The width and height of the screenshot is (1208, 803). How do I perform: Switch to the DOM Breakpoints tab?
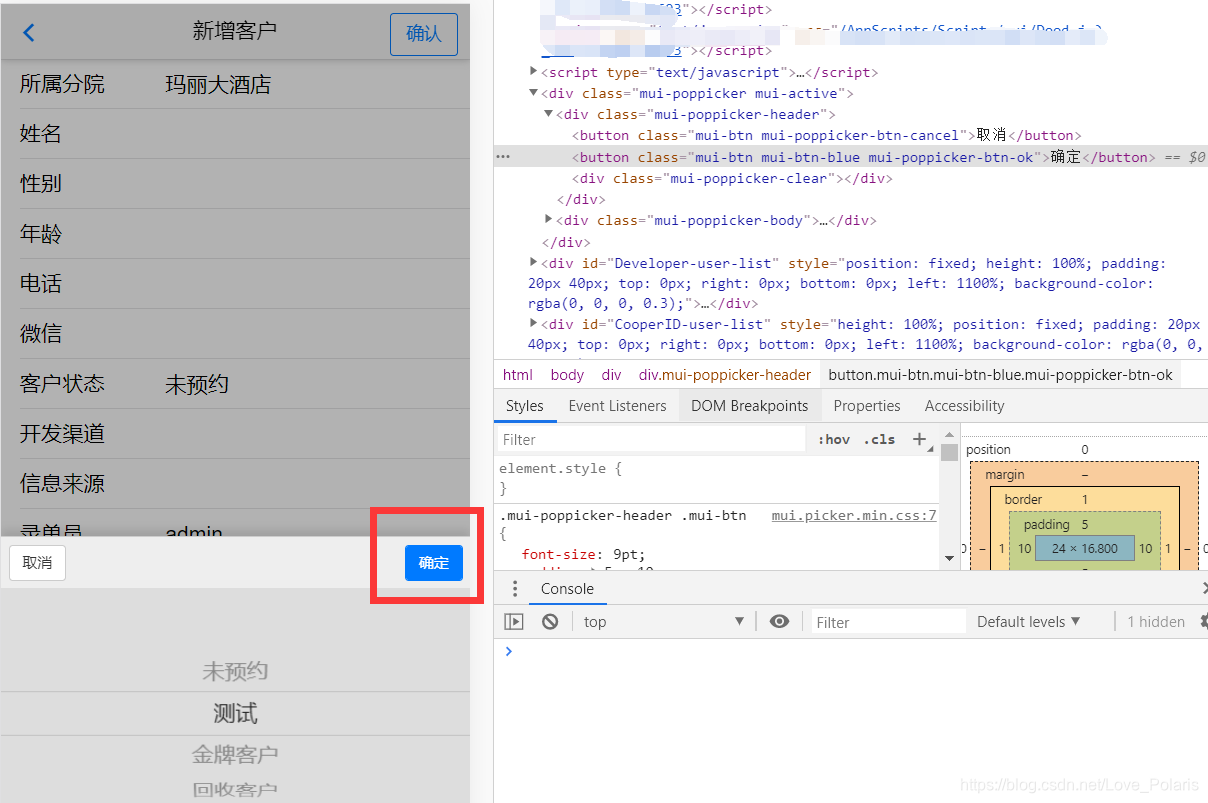click(x=750, y=406)
